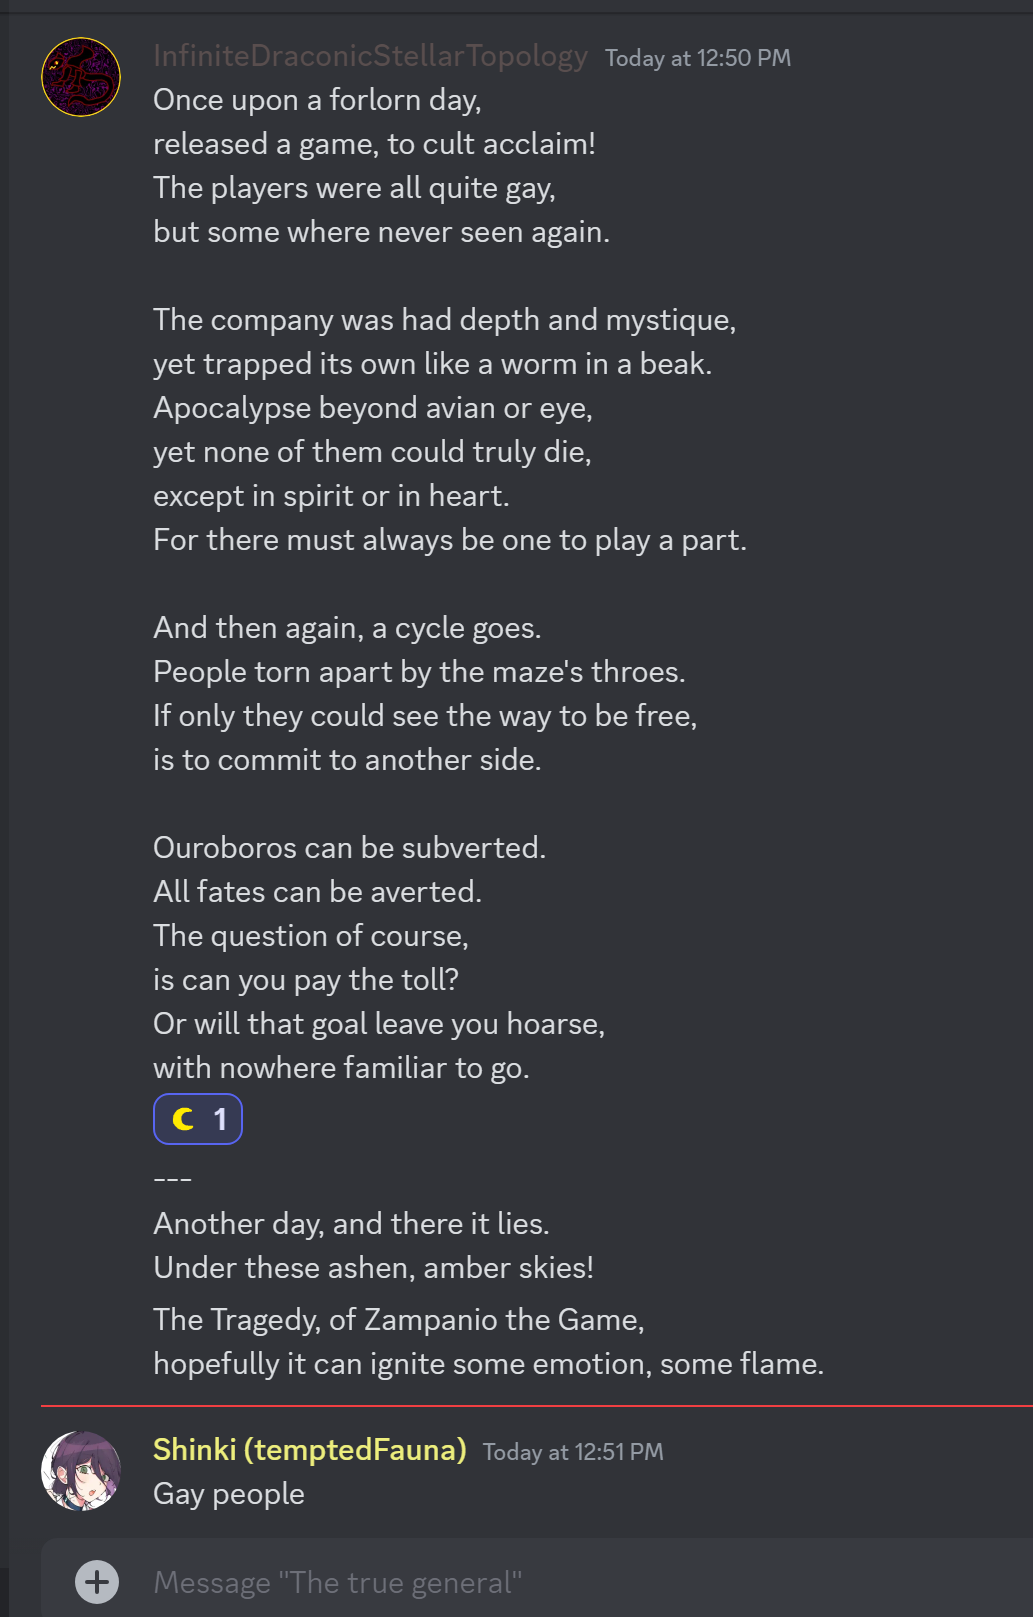Click the line "Ouroboros can be subverted."
The image size is (1033, 1617).
tap(349, 847)
